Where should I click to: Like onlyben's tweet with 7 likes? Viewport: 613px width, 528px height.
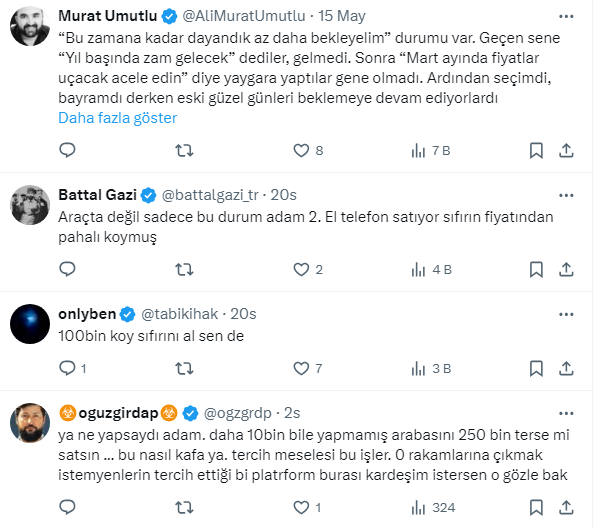pos(300,368)
